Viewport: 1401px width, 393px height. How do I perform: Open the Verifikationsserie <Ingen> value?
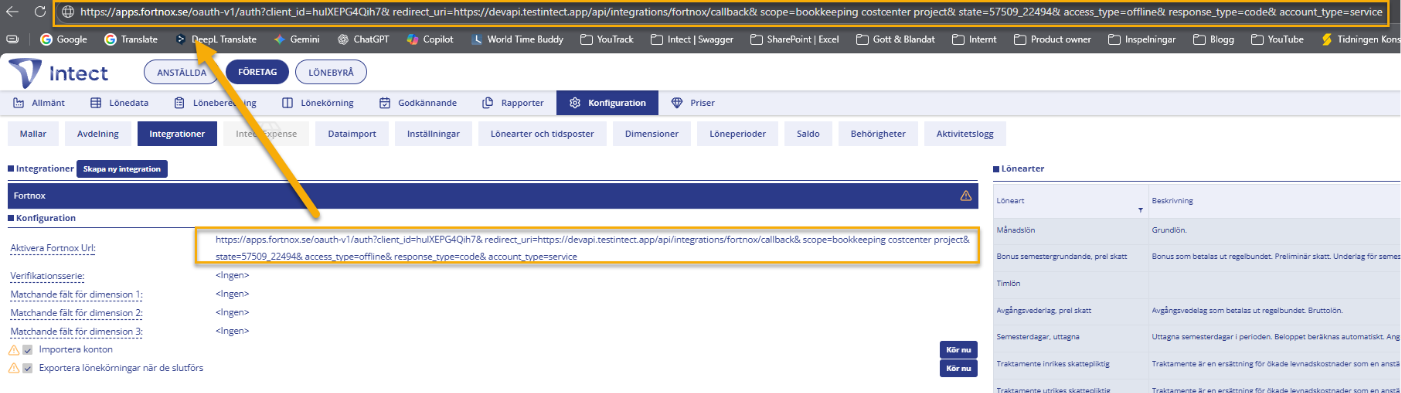(x=232, y=275)
